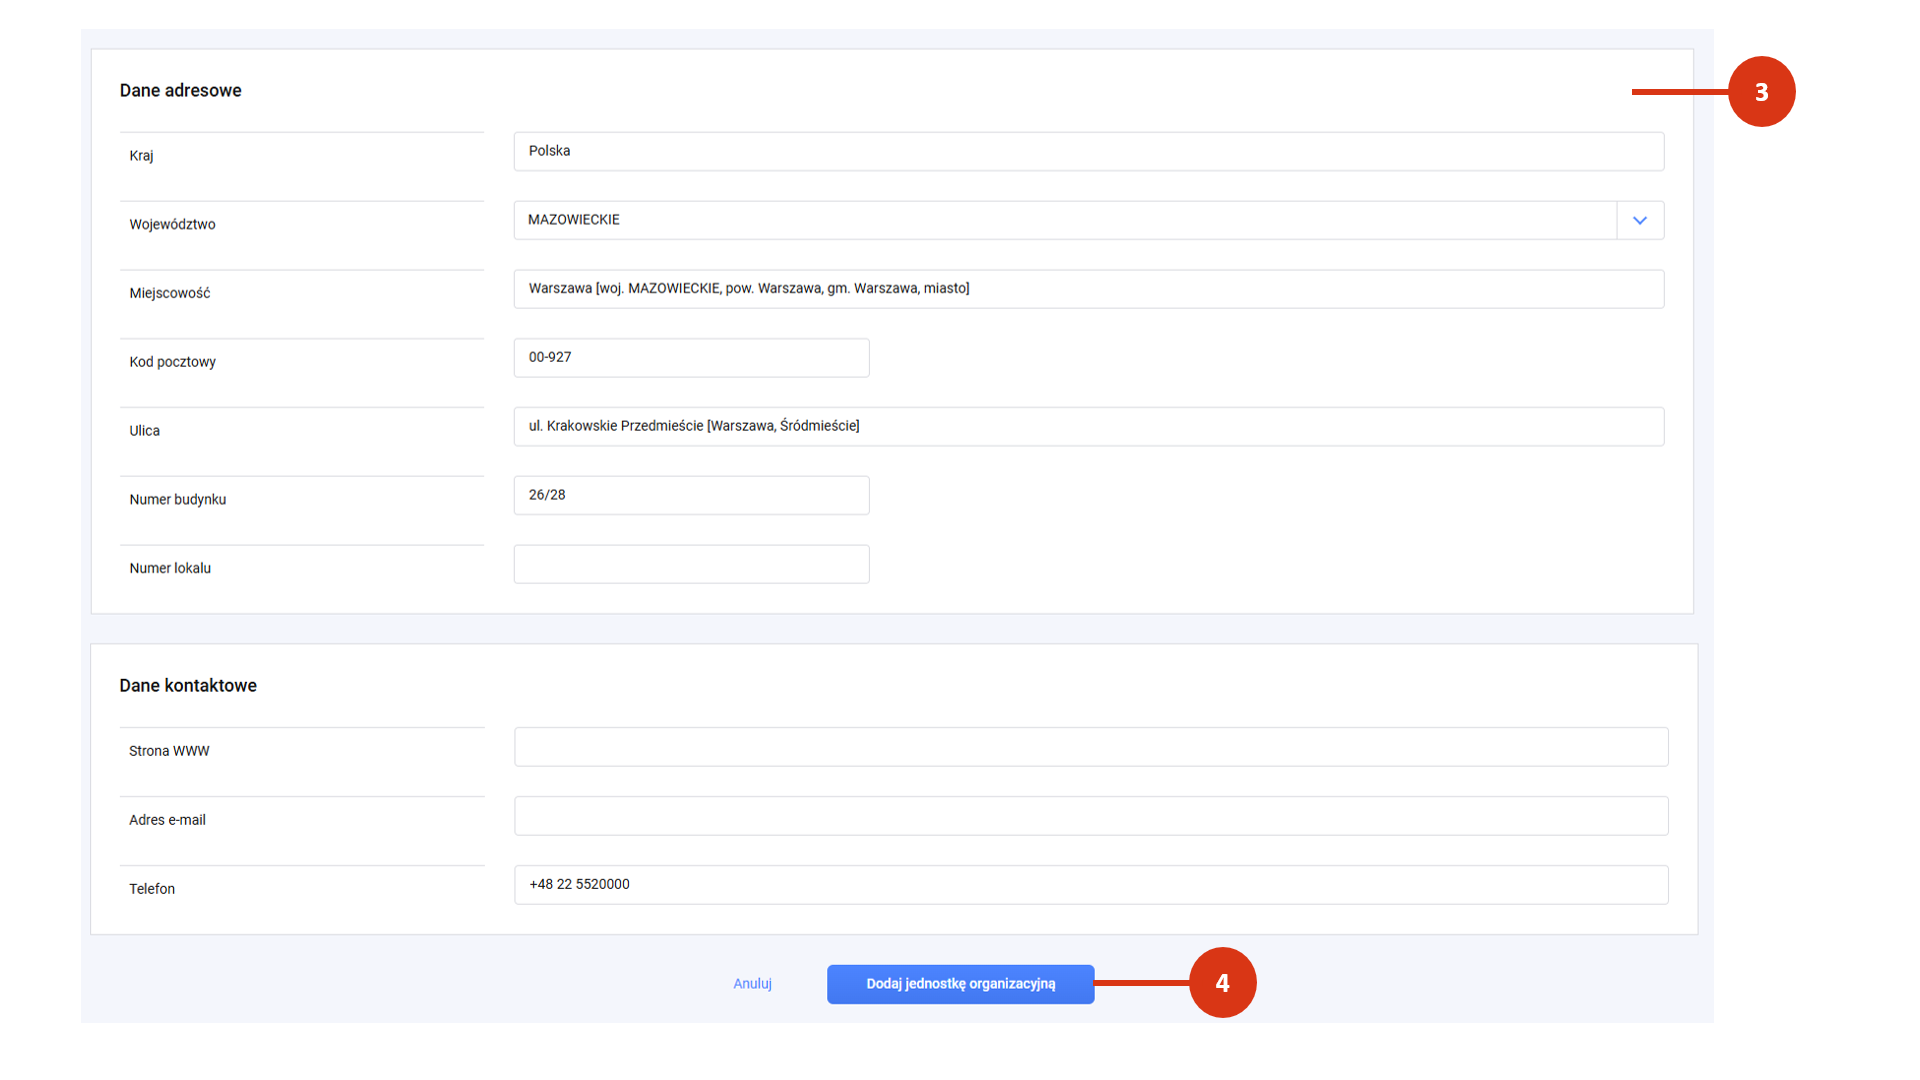The height and width of the screenshot is (1080, 1920).
Task: Click the Dane kontaktowe heading
Action: click(x=188, y=686)
